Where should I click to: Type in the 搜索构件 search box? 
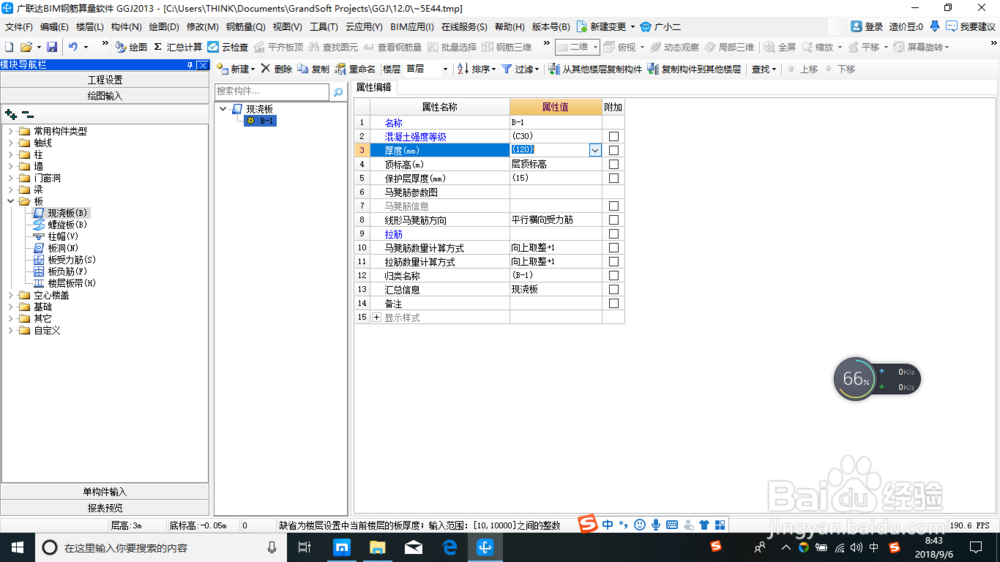tap(272, 91)
